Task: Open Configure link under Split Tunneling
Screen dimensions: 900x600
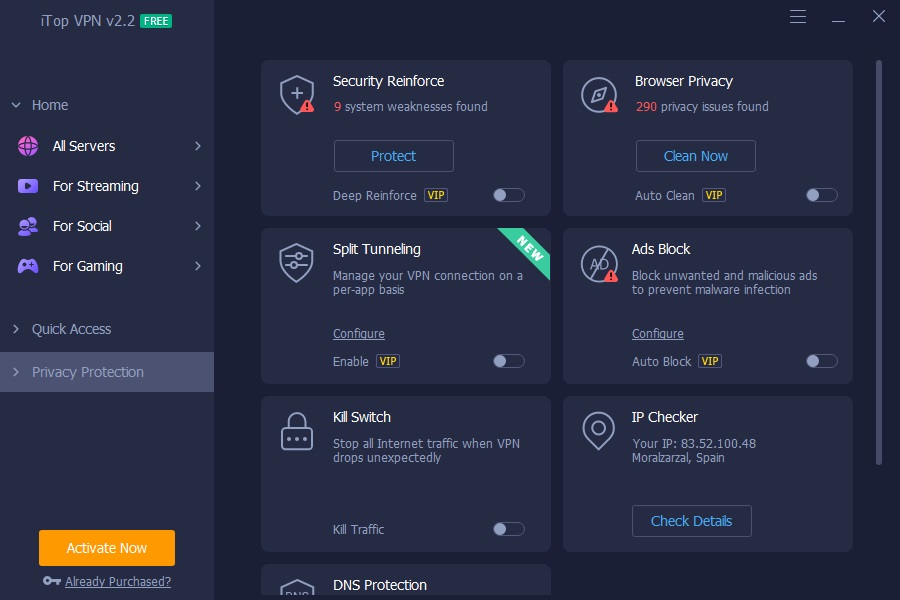Action: tap(359, 334)
